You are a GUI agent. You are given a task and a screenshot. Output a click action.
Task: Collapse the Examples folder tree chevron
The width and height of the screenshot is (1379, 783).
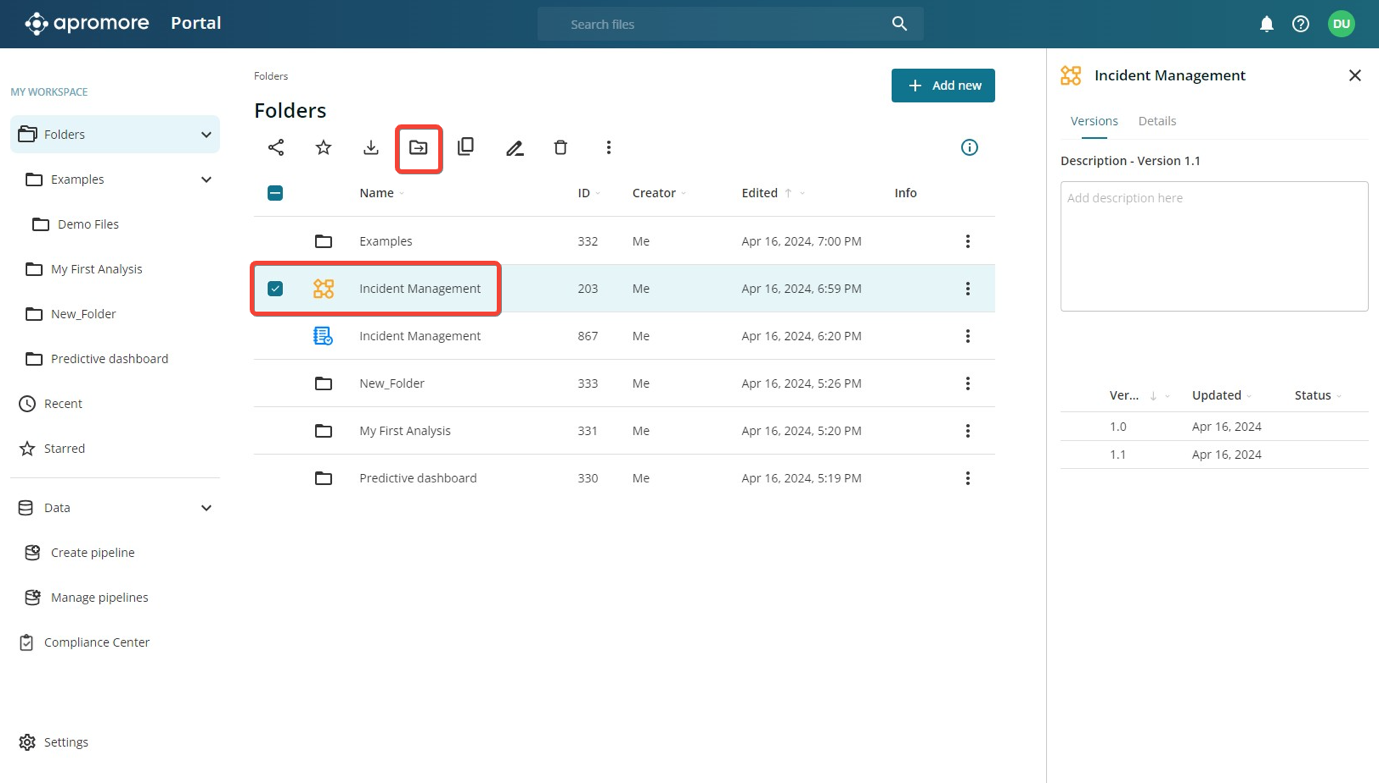click(x=206, y=180)
